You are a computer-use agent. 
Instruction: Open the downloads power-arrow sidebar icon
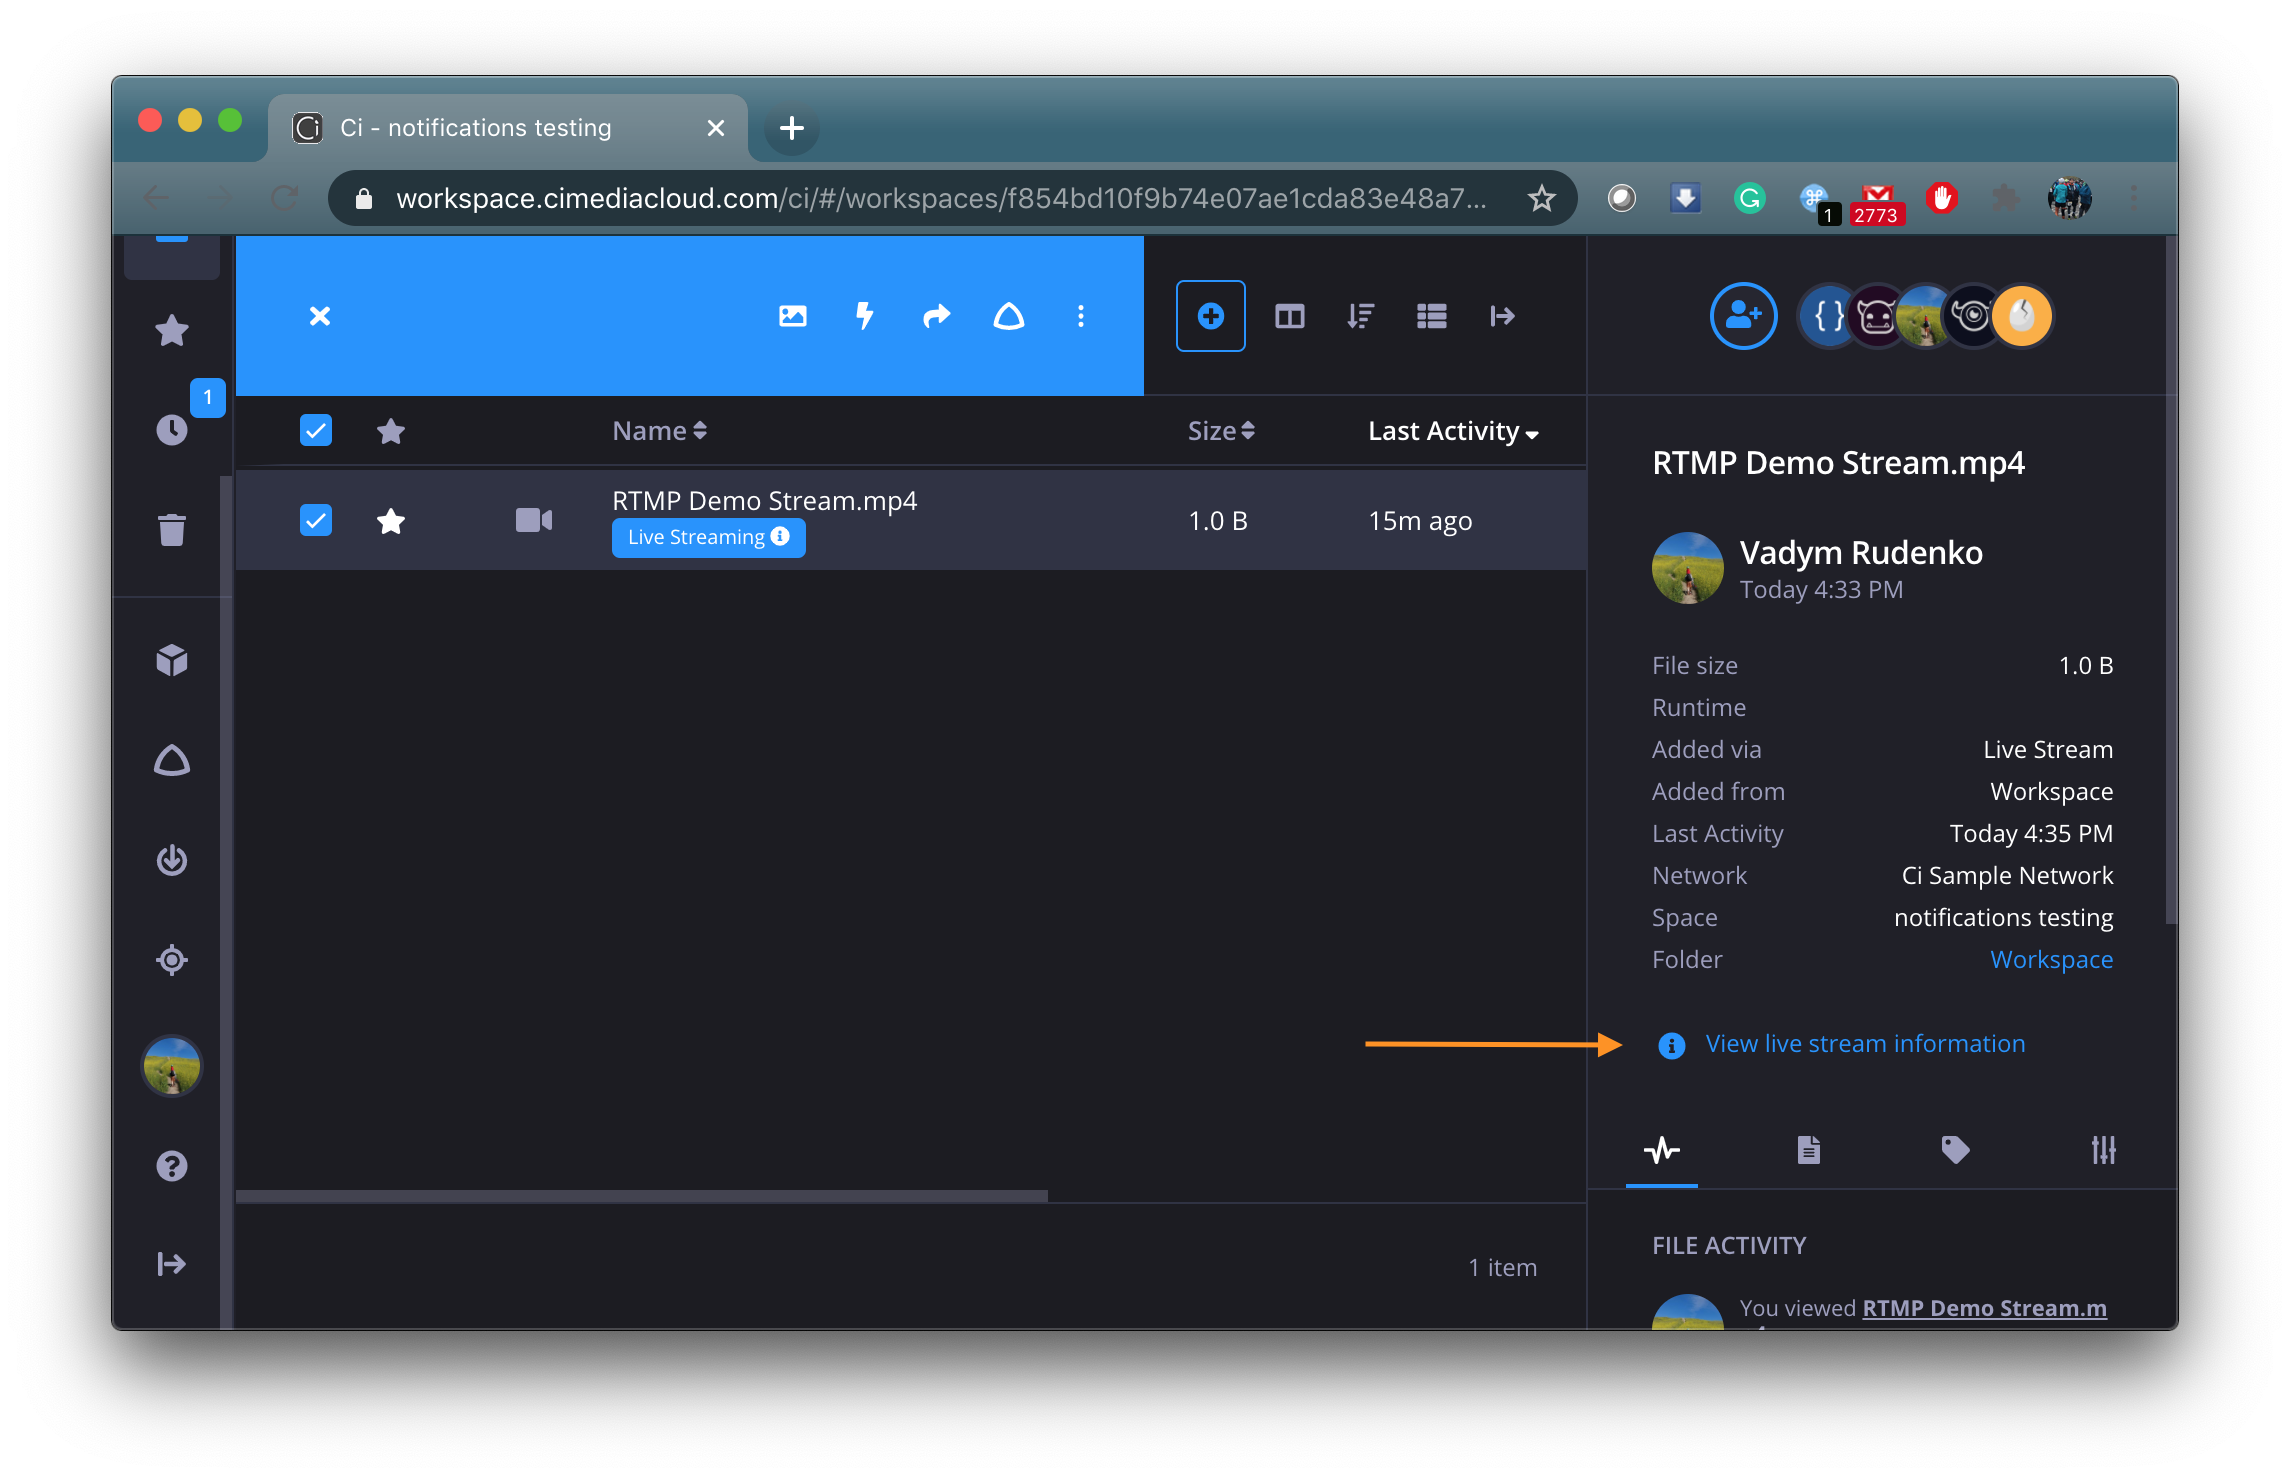[x=172, y=860]
